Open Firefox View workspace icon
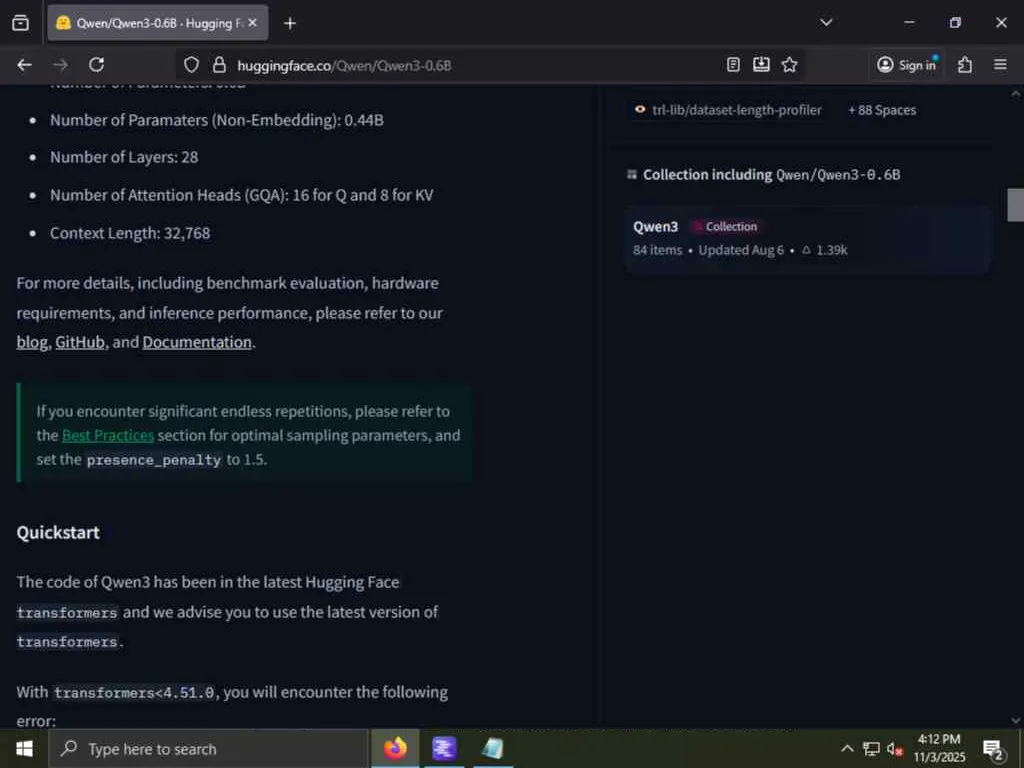This screenshot has height=768, width=1024. click(x=20, y=23)
